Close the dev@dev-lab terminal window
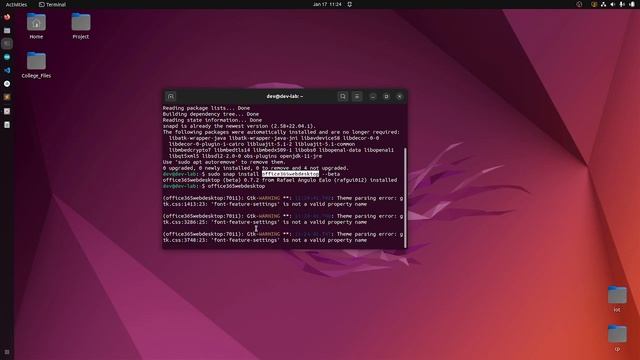This screenshot has width=640, height=360. click(x=399, y=96)
